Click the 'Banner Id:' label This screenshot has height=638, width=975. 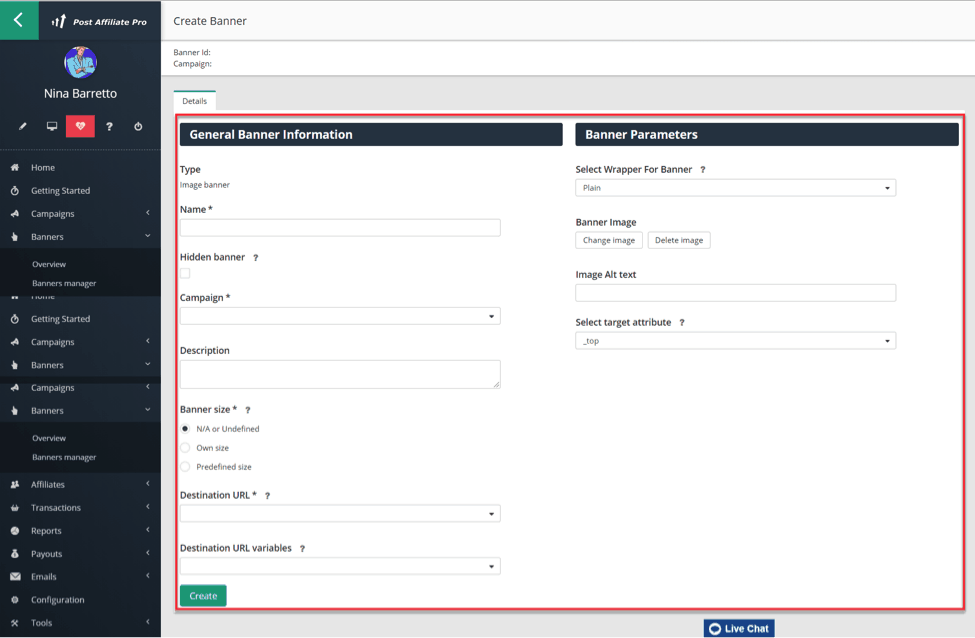point(192,52)
